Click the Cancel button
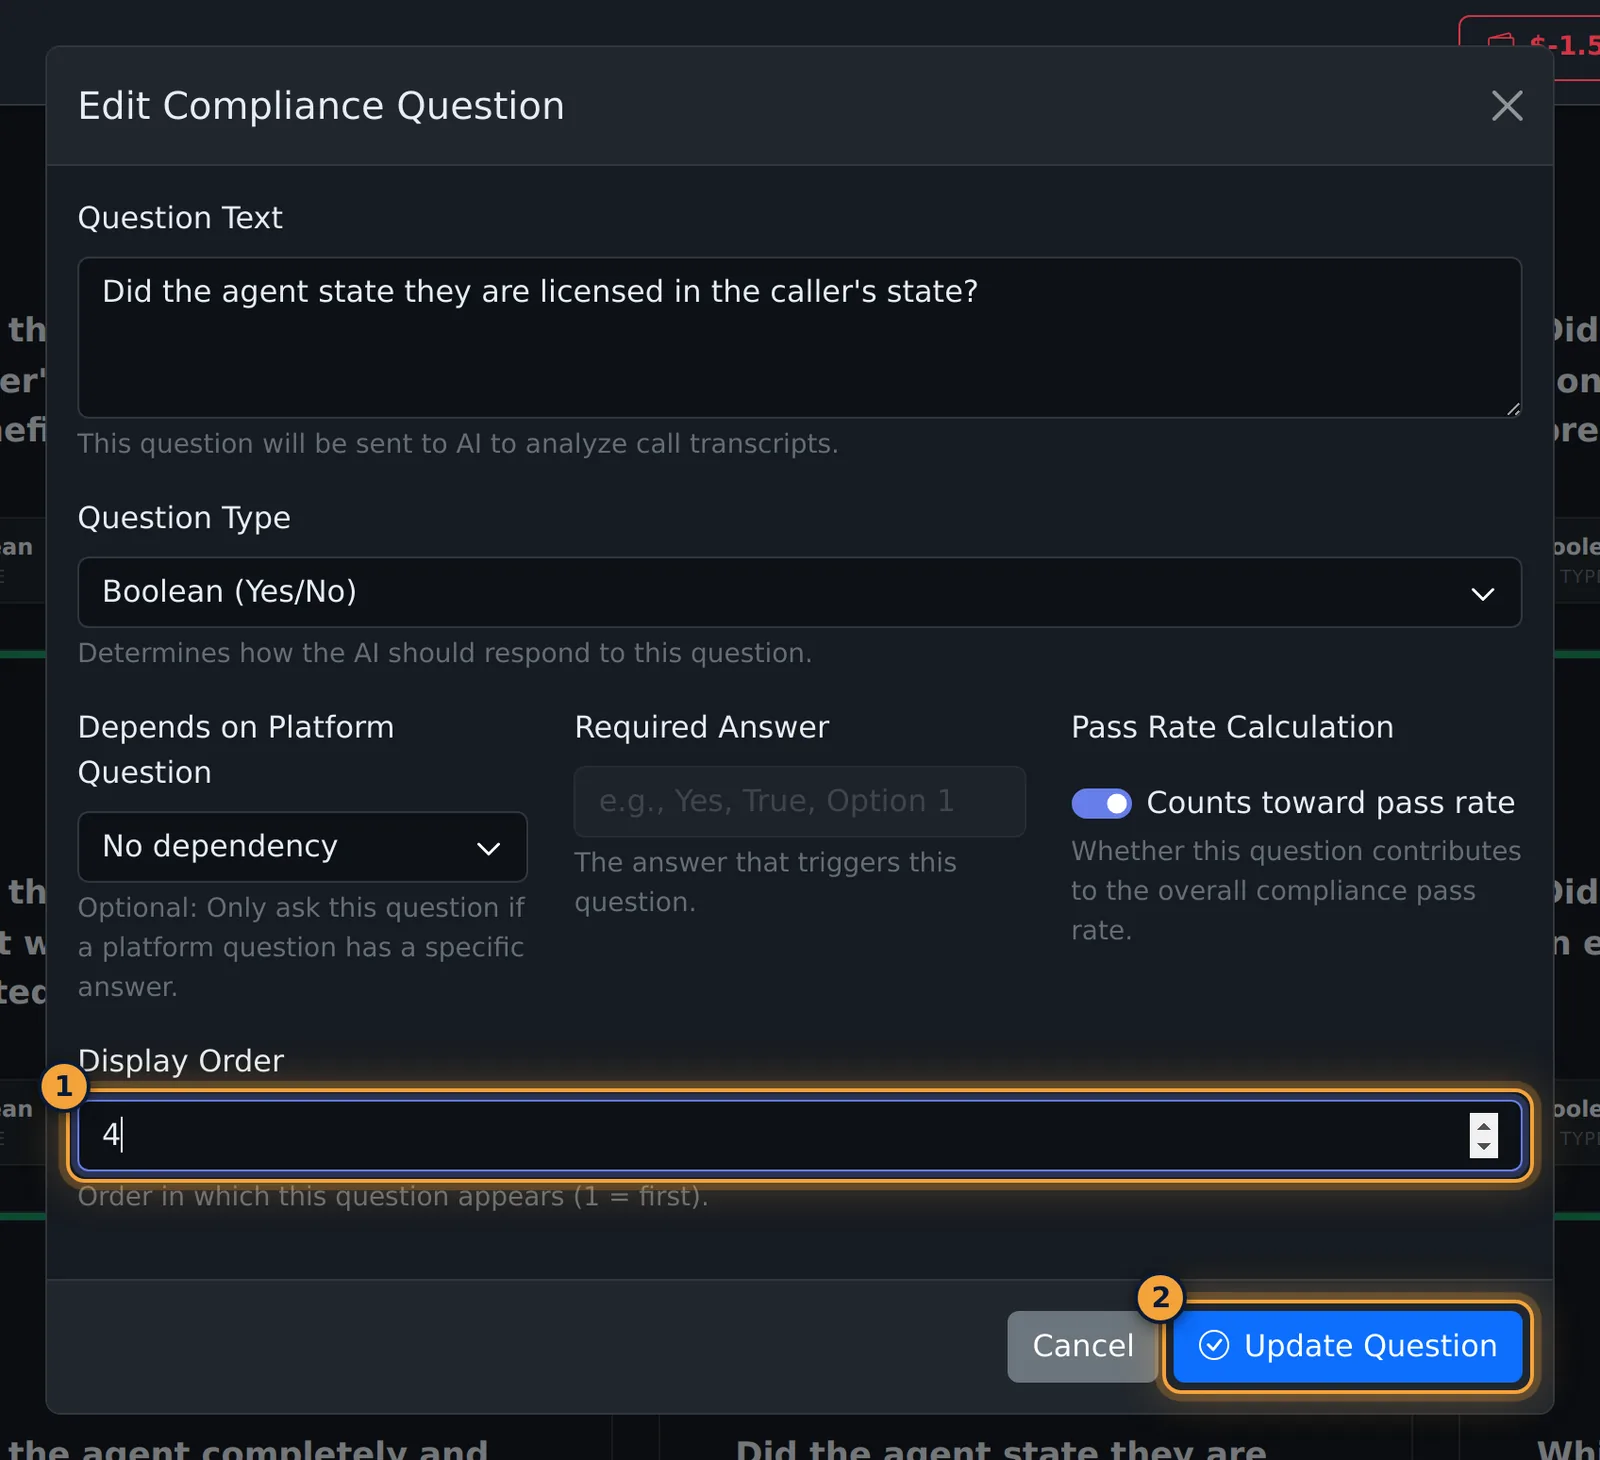Screen dimensions: 1600x1460 (1082, 1346)
